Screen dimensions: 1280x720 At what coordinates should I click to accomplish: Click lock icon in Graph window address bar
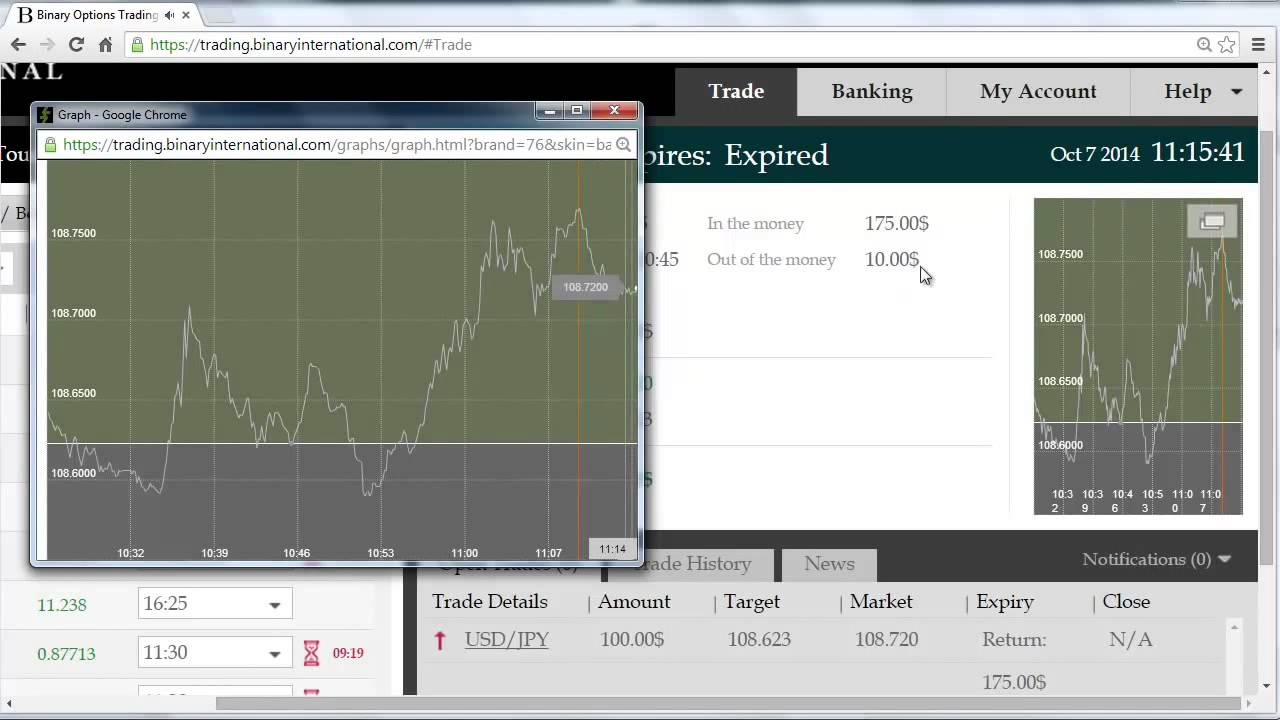[50, 144]
